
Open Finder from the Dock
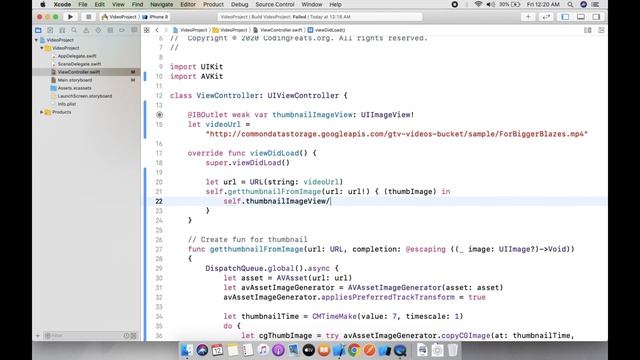pyautogui.click(x=187, y=350)
